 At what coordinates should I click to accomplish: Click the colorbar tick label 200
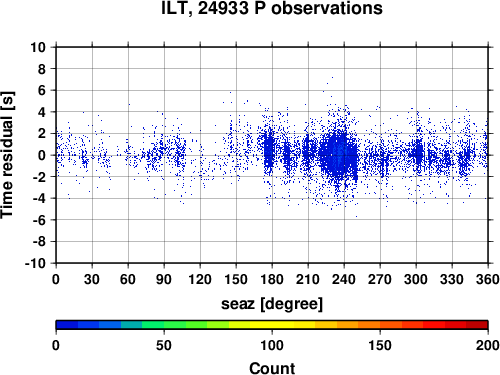coord(487,345)
